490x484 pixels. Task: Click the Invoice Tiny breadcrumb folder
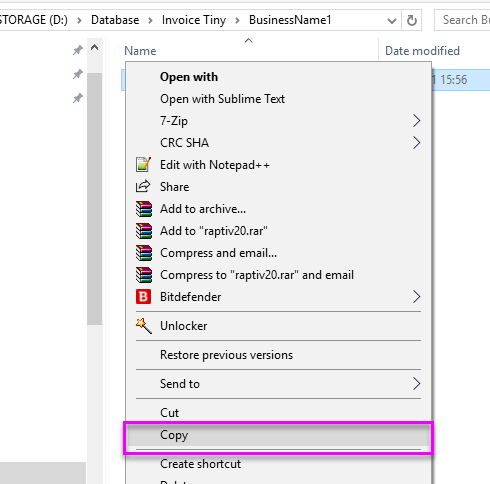coord(194,20)
